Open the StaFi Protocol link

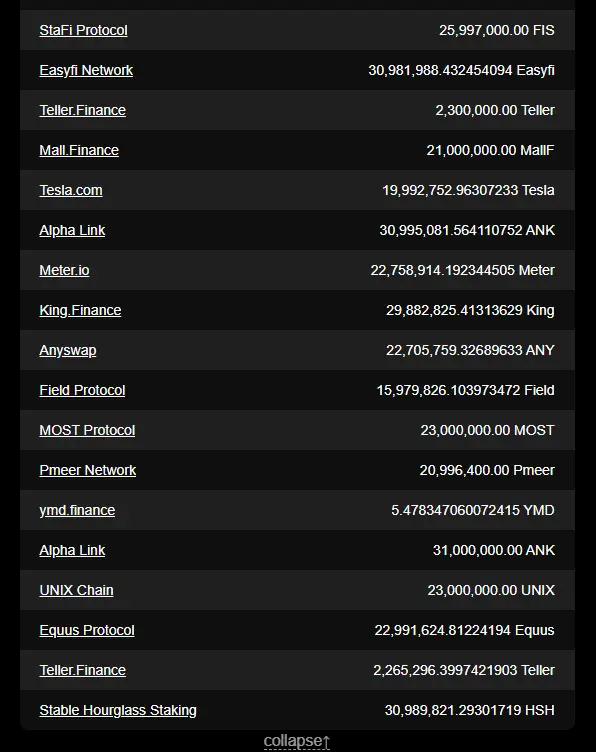83,30
